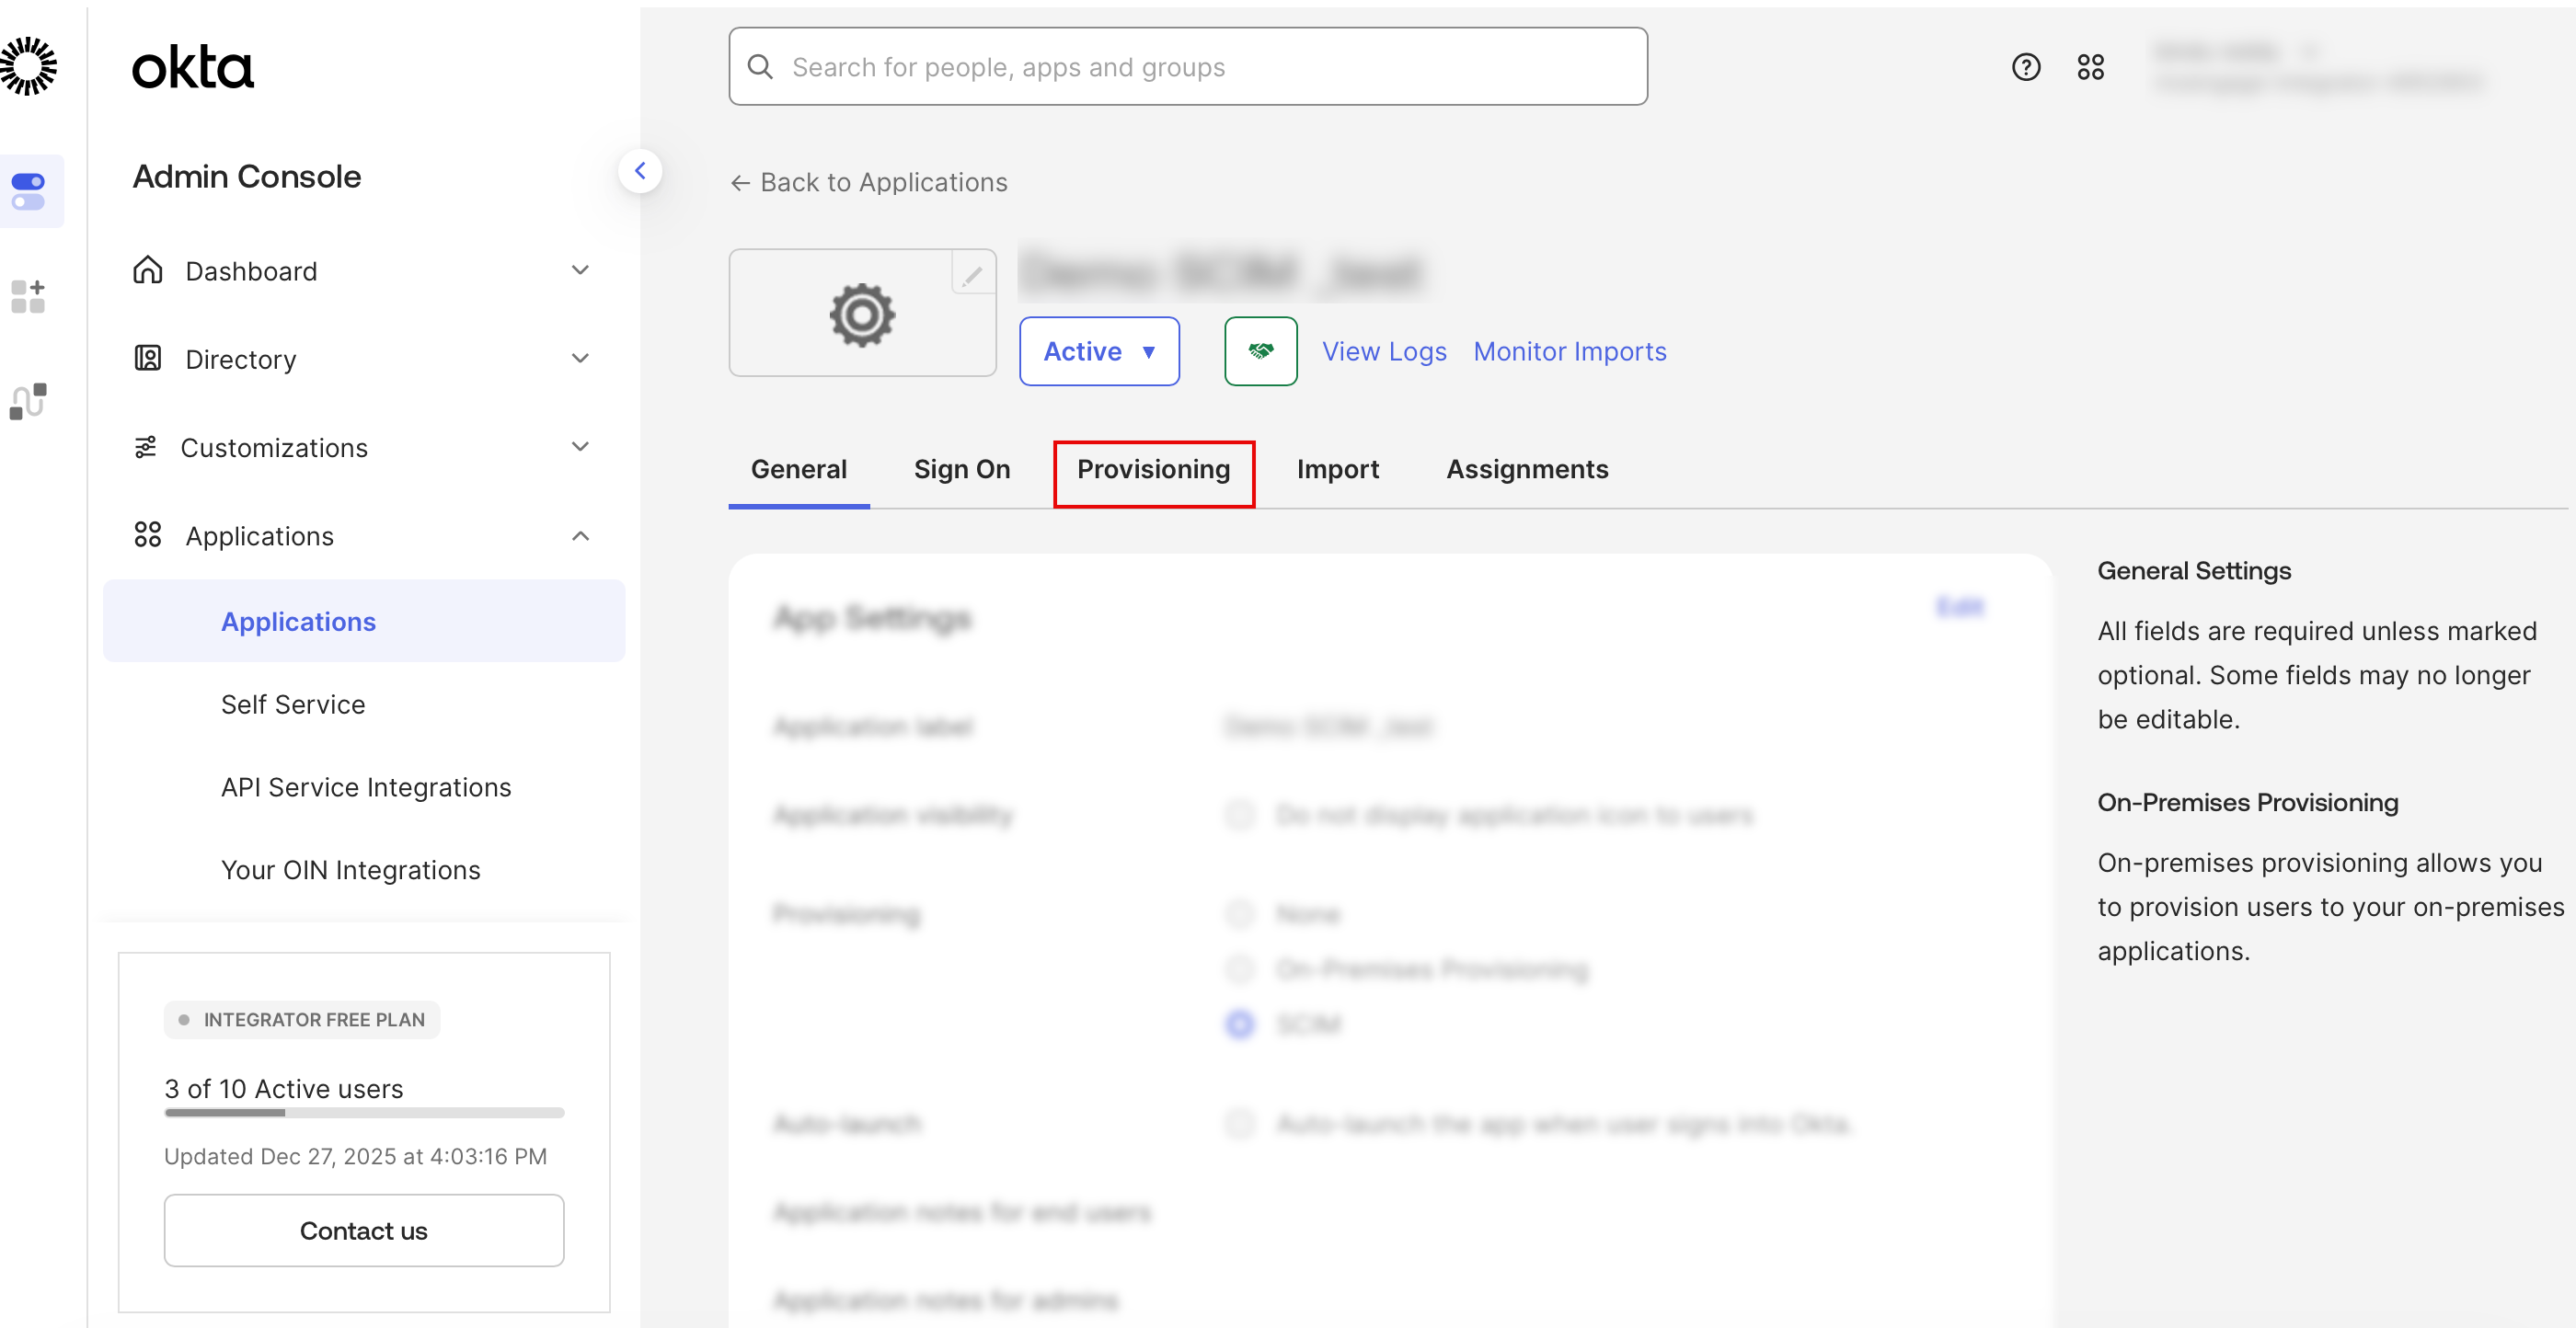Open the apps grid icon in header
The image size is (2576, 1328).
click(2090, 67)
